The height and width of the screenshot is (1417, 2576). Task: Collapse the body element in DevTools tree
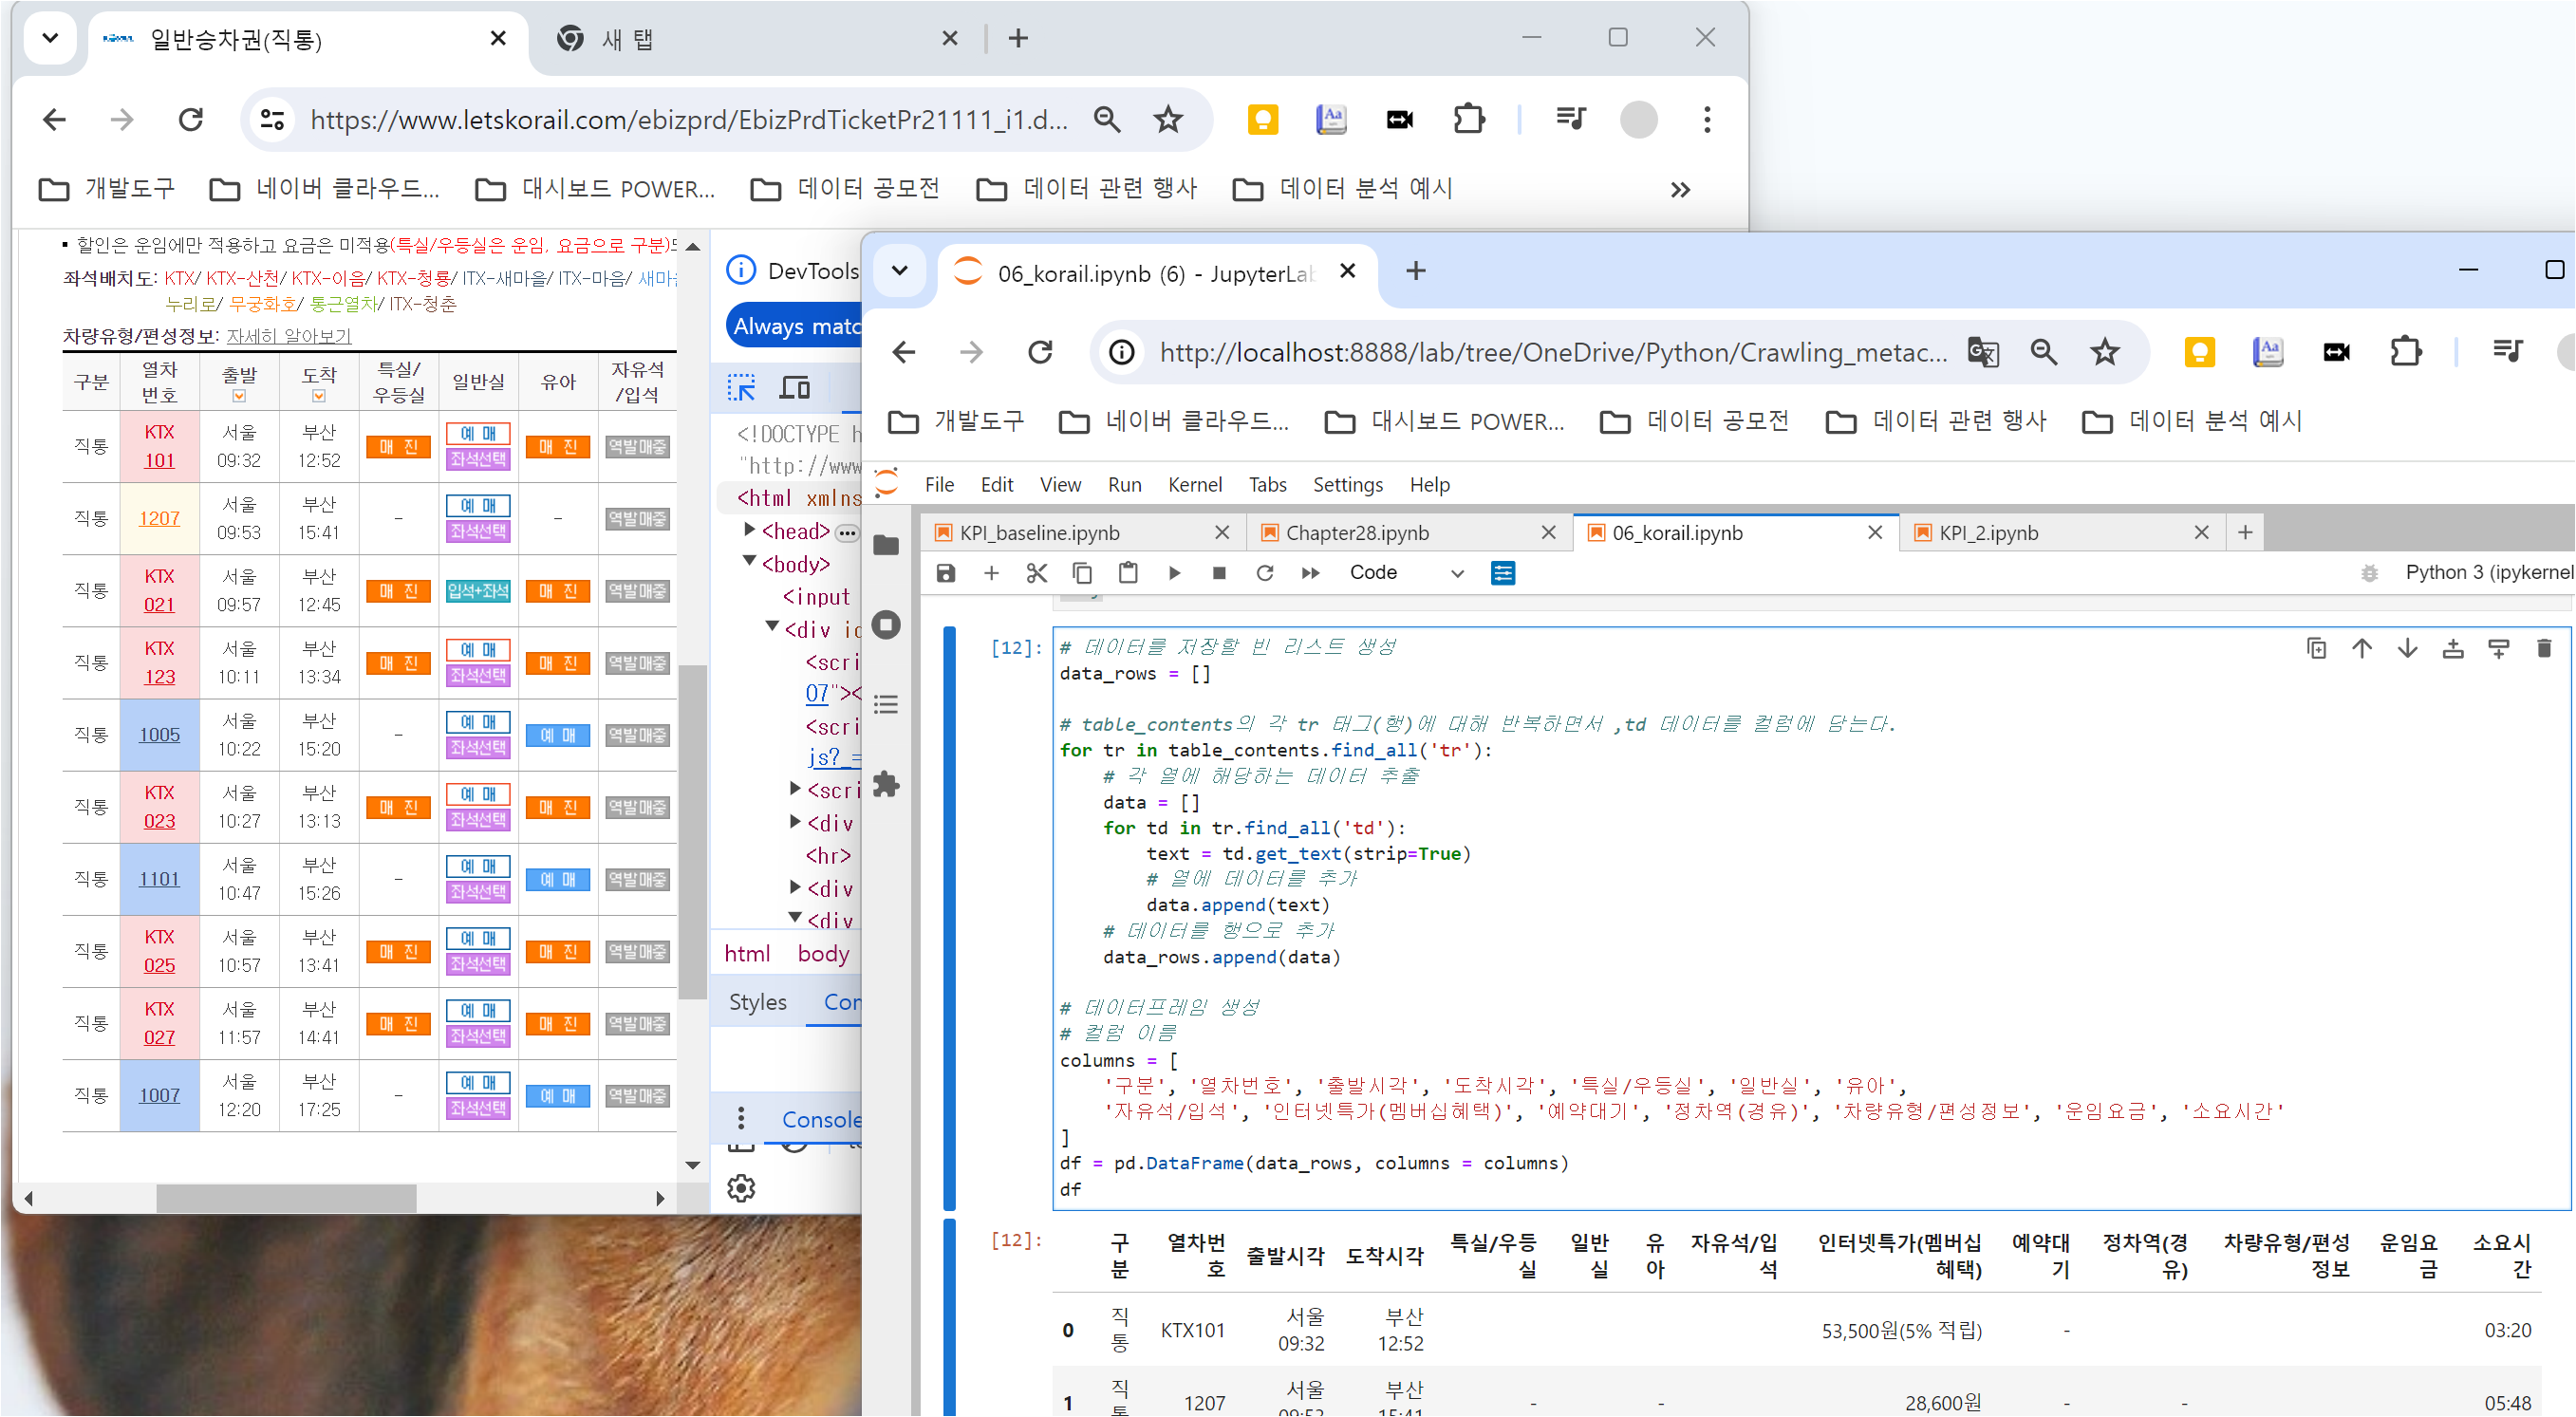[x=750, y=563]
